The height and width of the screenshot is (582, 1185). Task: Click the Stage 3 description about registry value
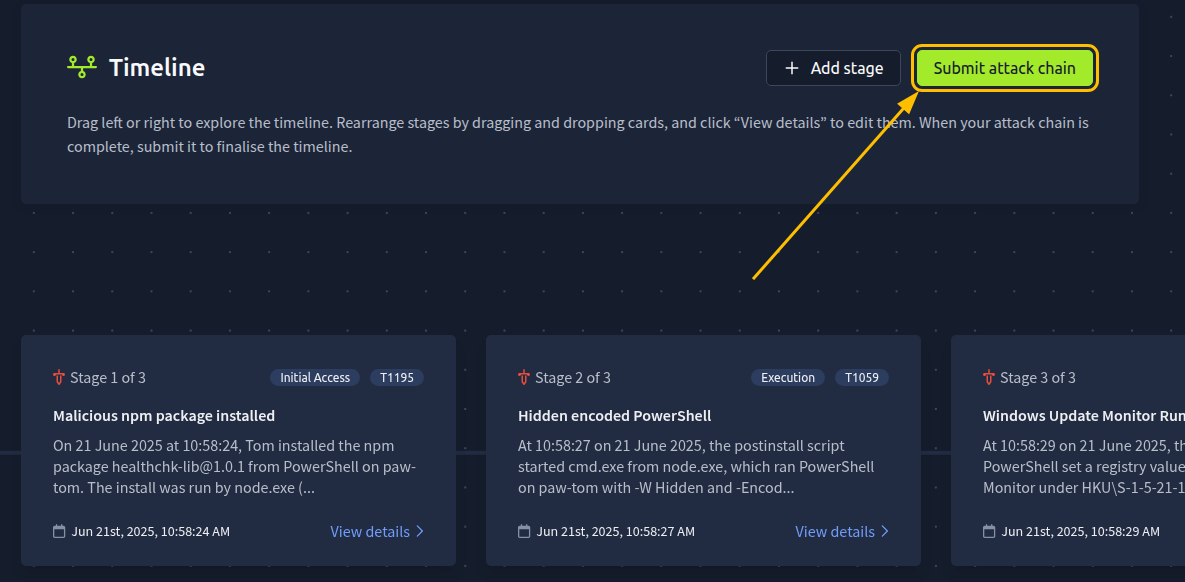[1084, 467]
